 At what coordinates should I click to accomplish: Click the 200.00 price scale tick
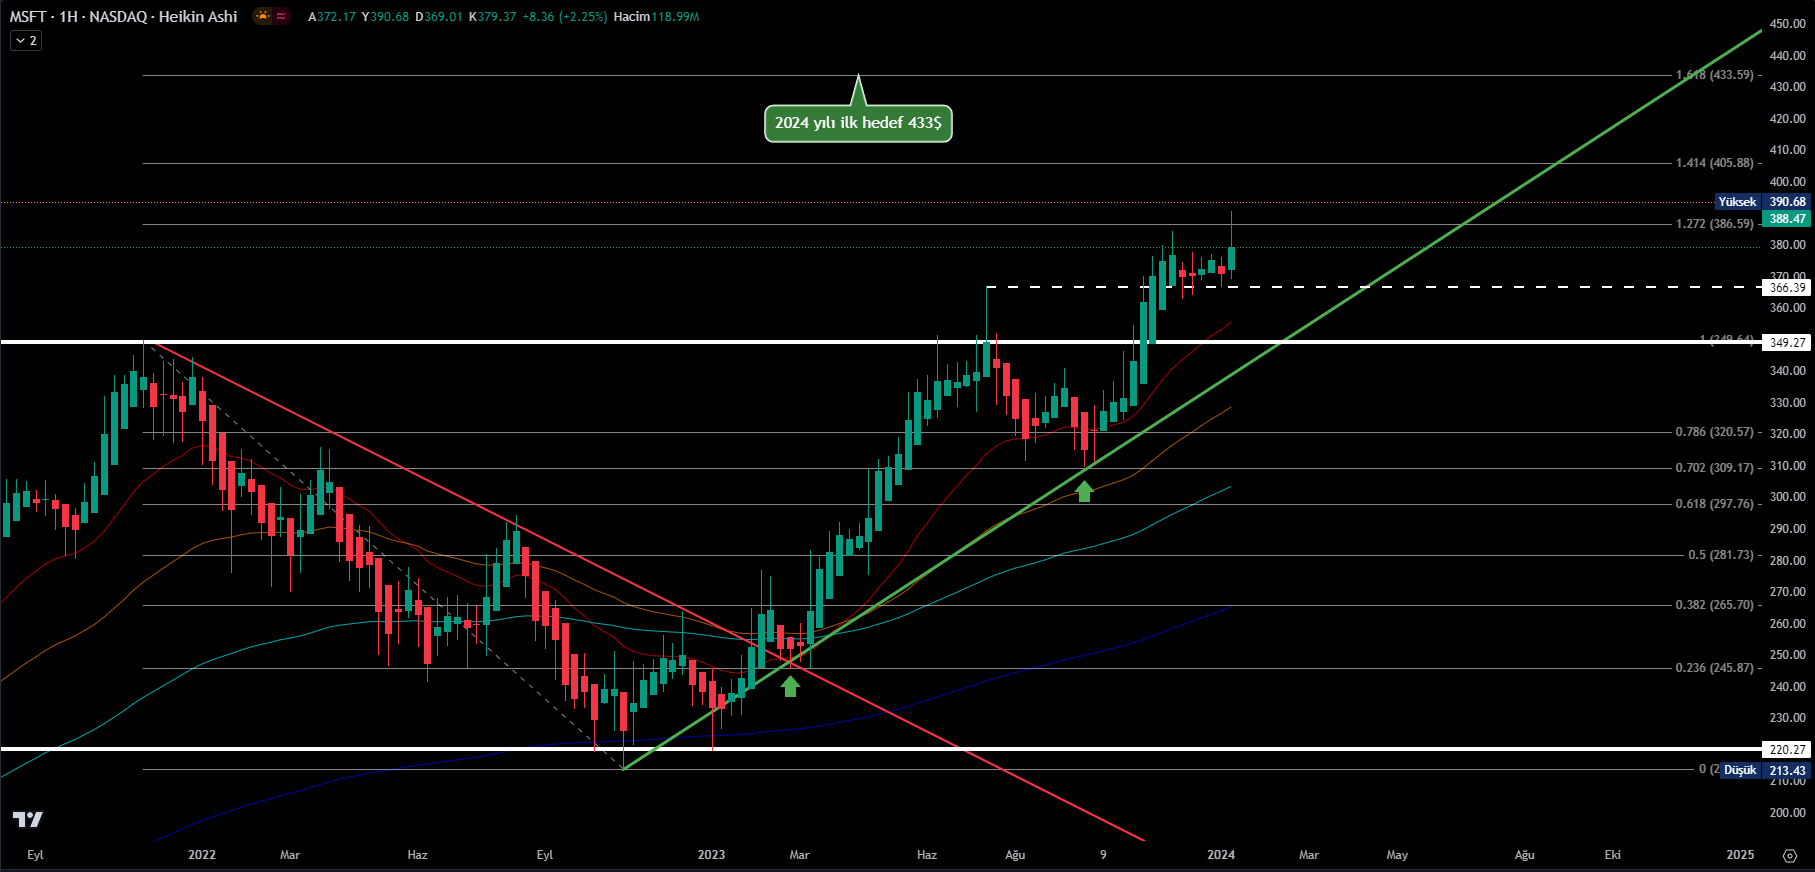[x=1787, y=813]
